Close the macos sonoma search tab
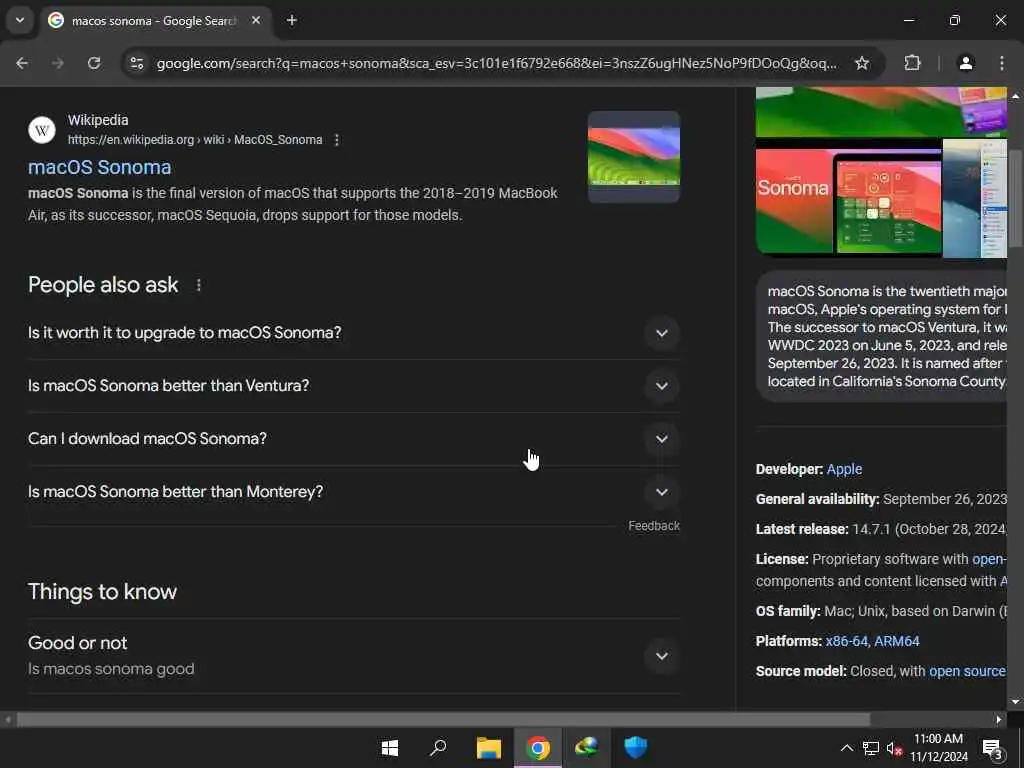Viewport: 1024px width, 768px height. pos(256,20)
